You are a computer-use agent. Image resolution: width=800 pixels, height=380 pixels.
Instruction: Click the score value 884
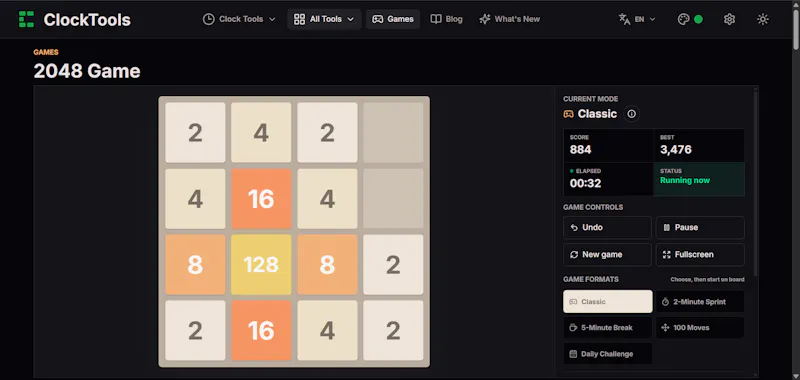[x=581, y=149]
